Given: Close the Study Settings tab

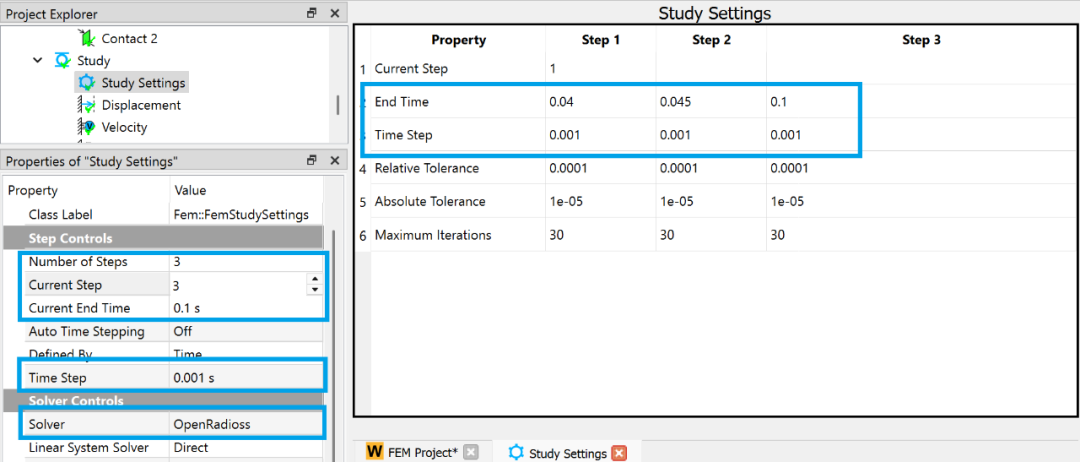Looking at the screenshot, I should pos(619,453).
